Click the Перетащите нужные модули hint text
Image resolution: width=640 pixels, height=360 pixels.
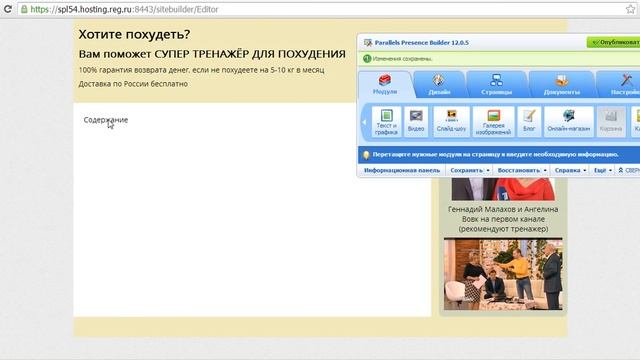495,155
